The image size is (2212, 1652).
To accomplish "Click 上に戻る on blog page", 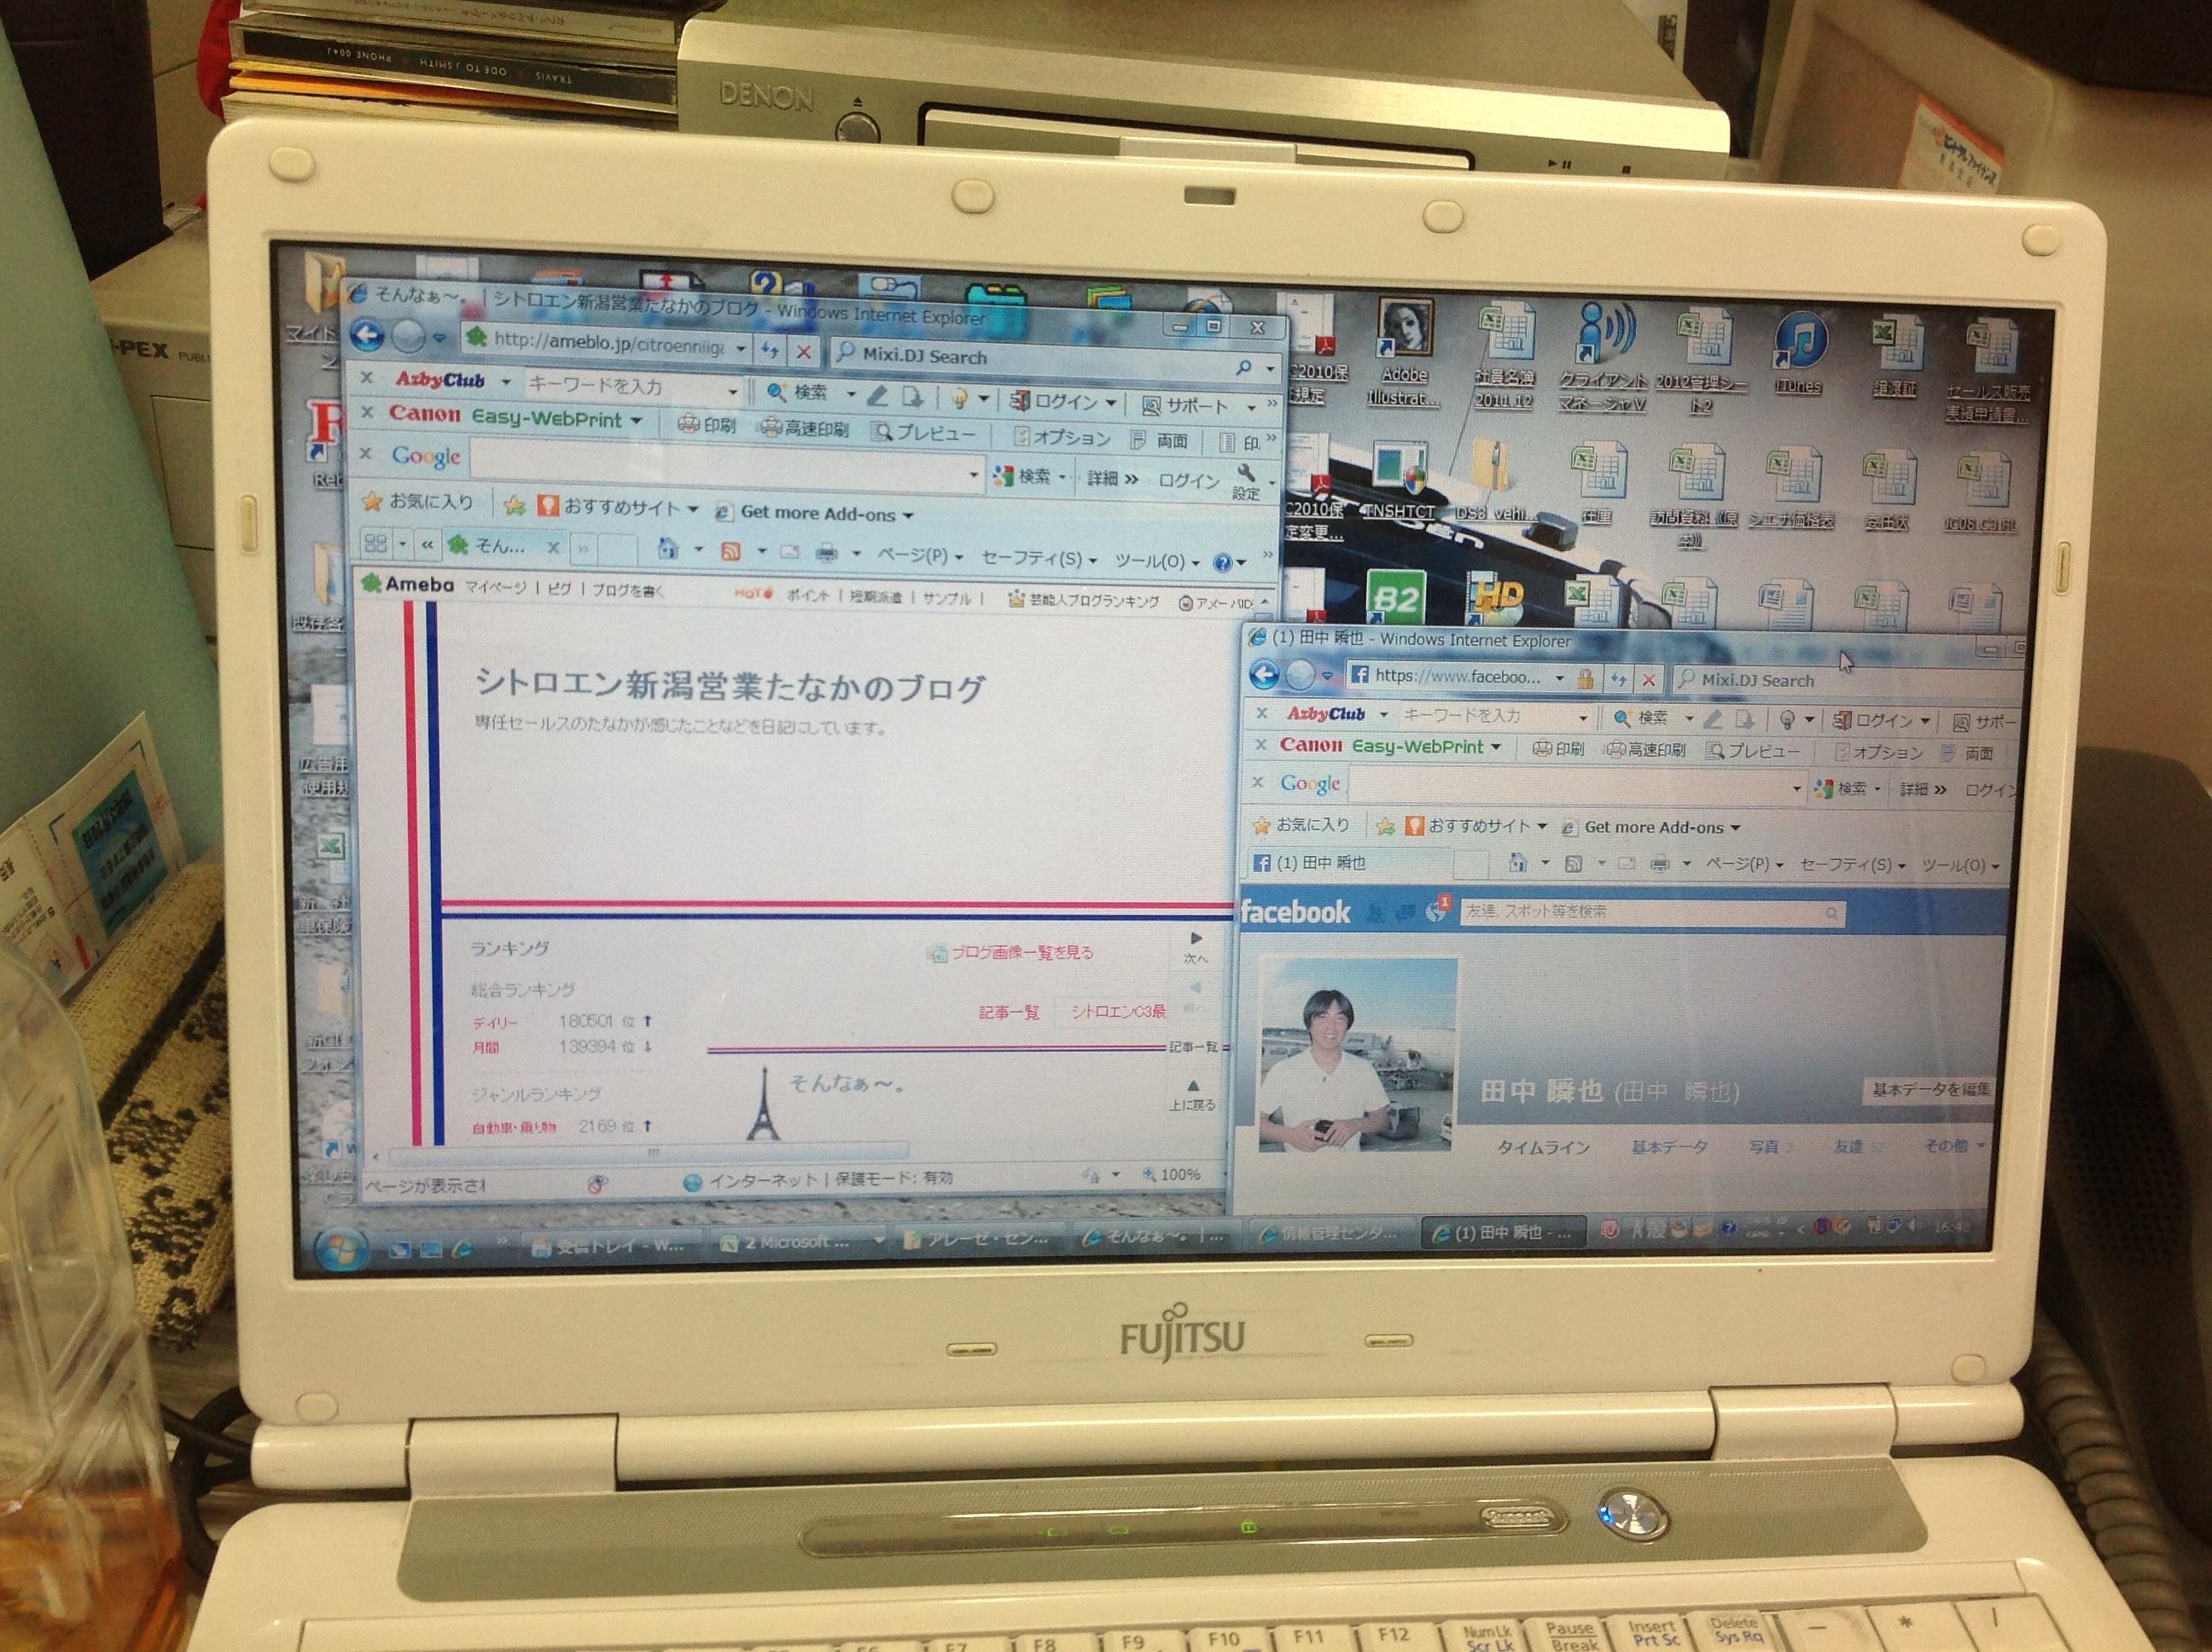I will tap(1192, 1094).
